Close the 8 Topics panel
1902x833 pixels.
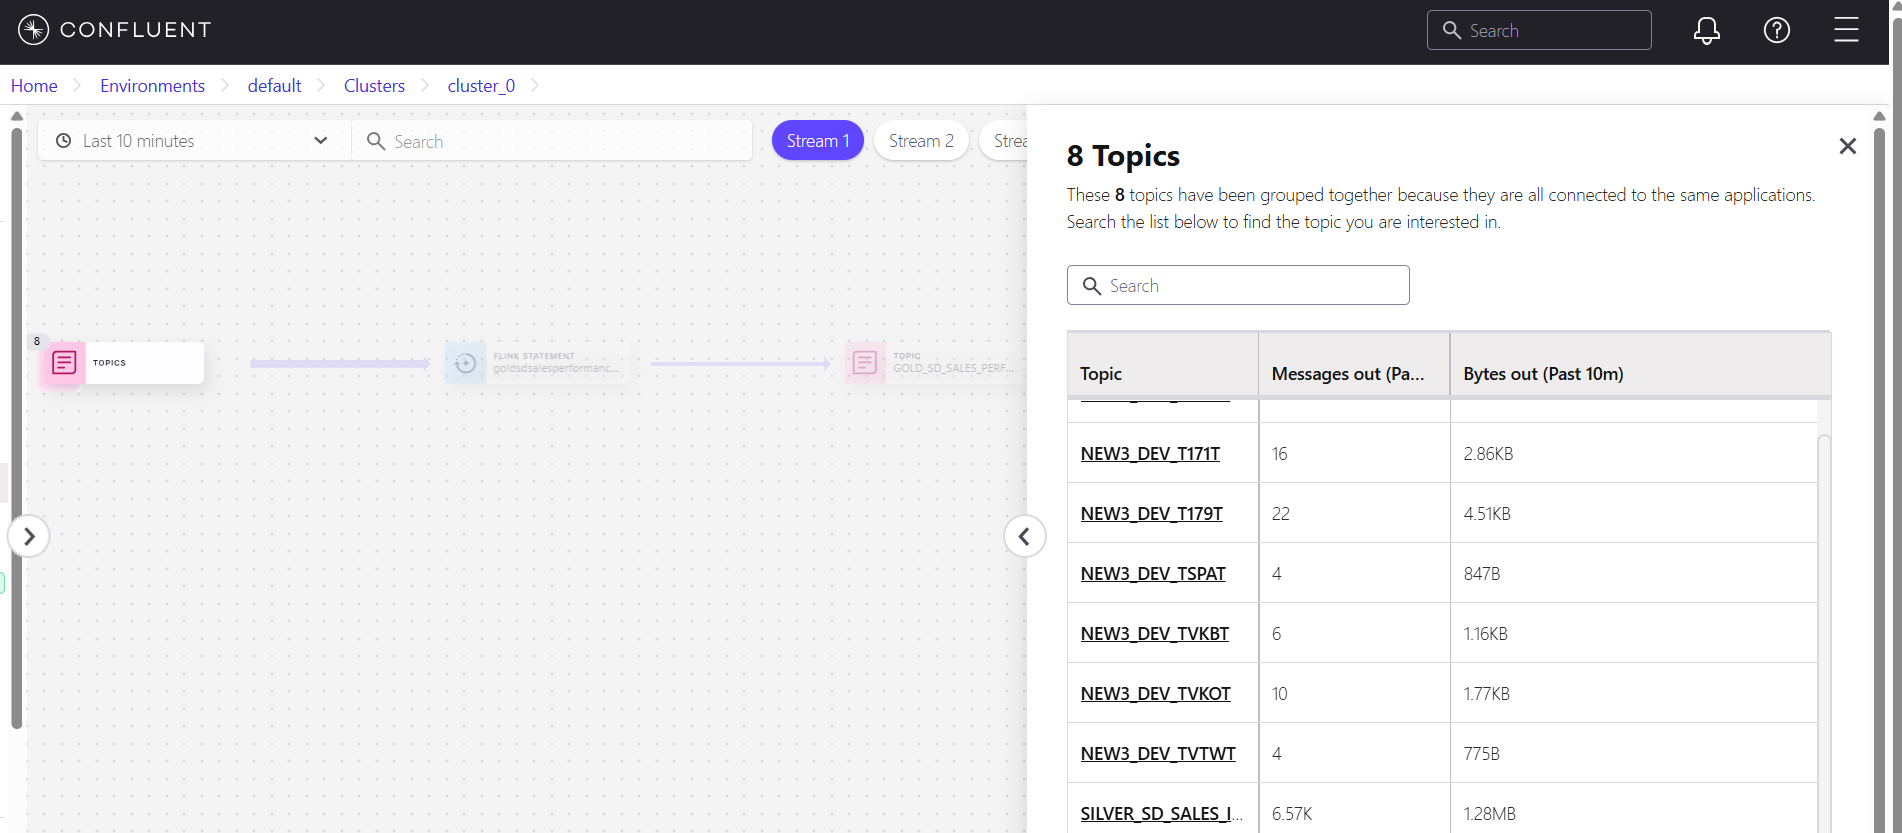point(1847,147)
